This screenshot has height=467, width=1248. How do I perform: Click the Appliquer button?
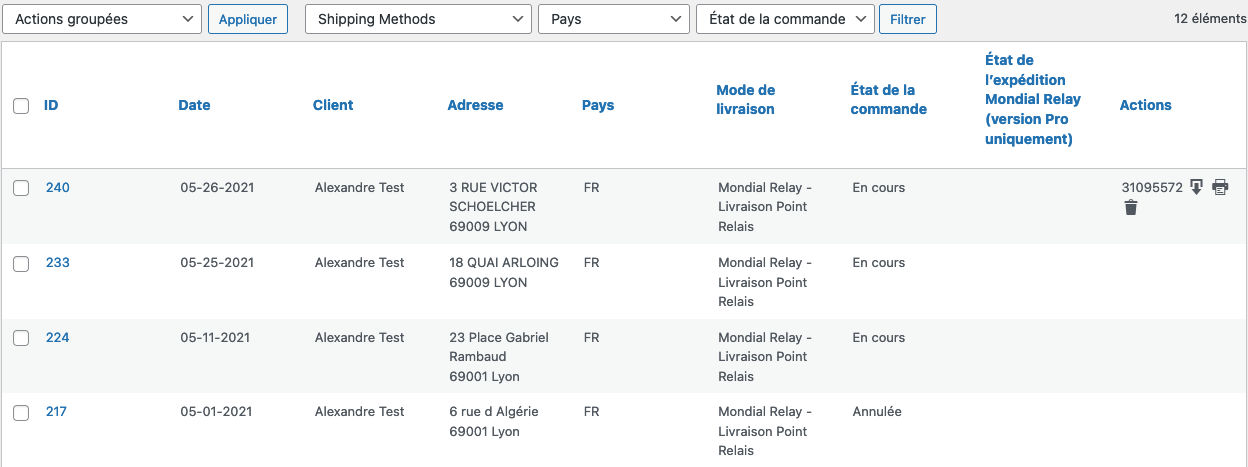click(248, 19)
